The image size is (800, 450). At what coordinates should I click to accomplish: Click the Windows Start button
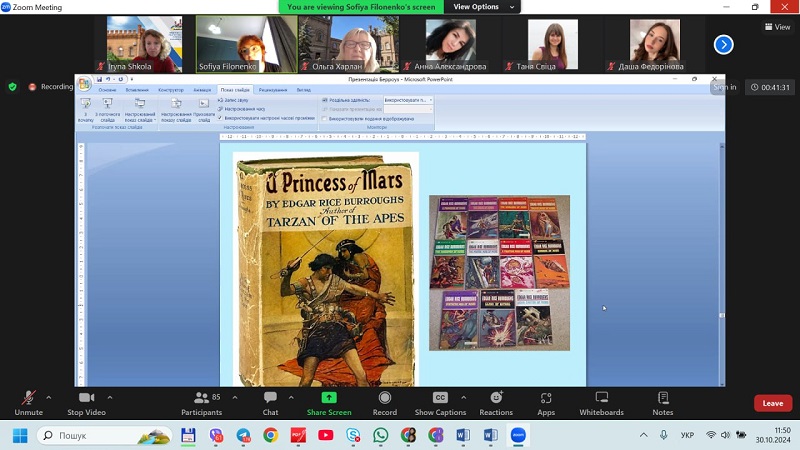[20, 435]
